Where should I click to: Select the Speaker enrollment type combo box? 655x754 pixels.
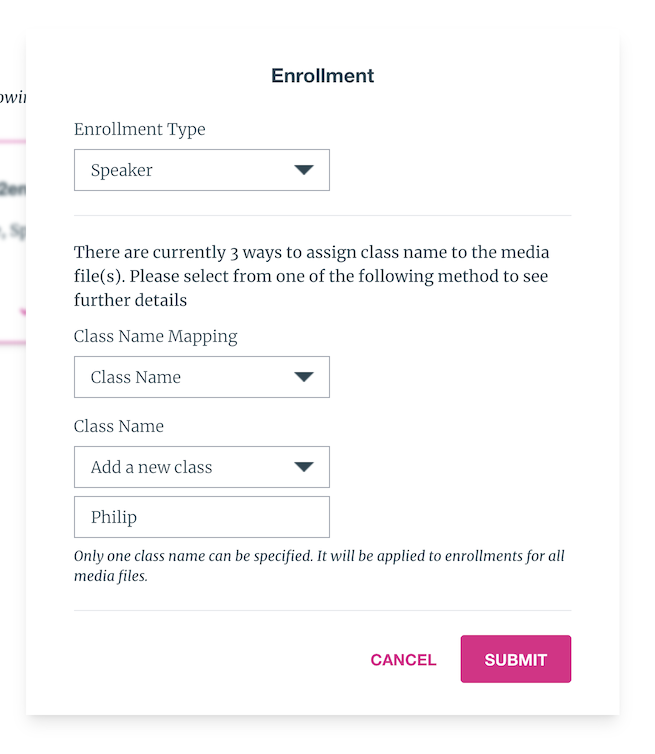(x=202, y=170)
